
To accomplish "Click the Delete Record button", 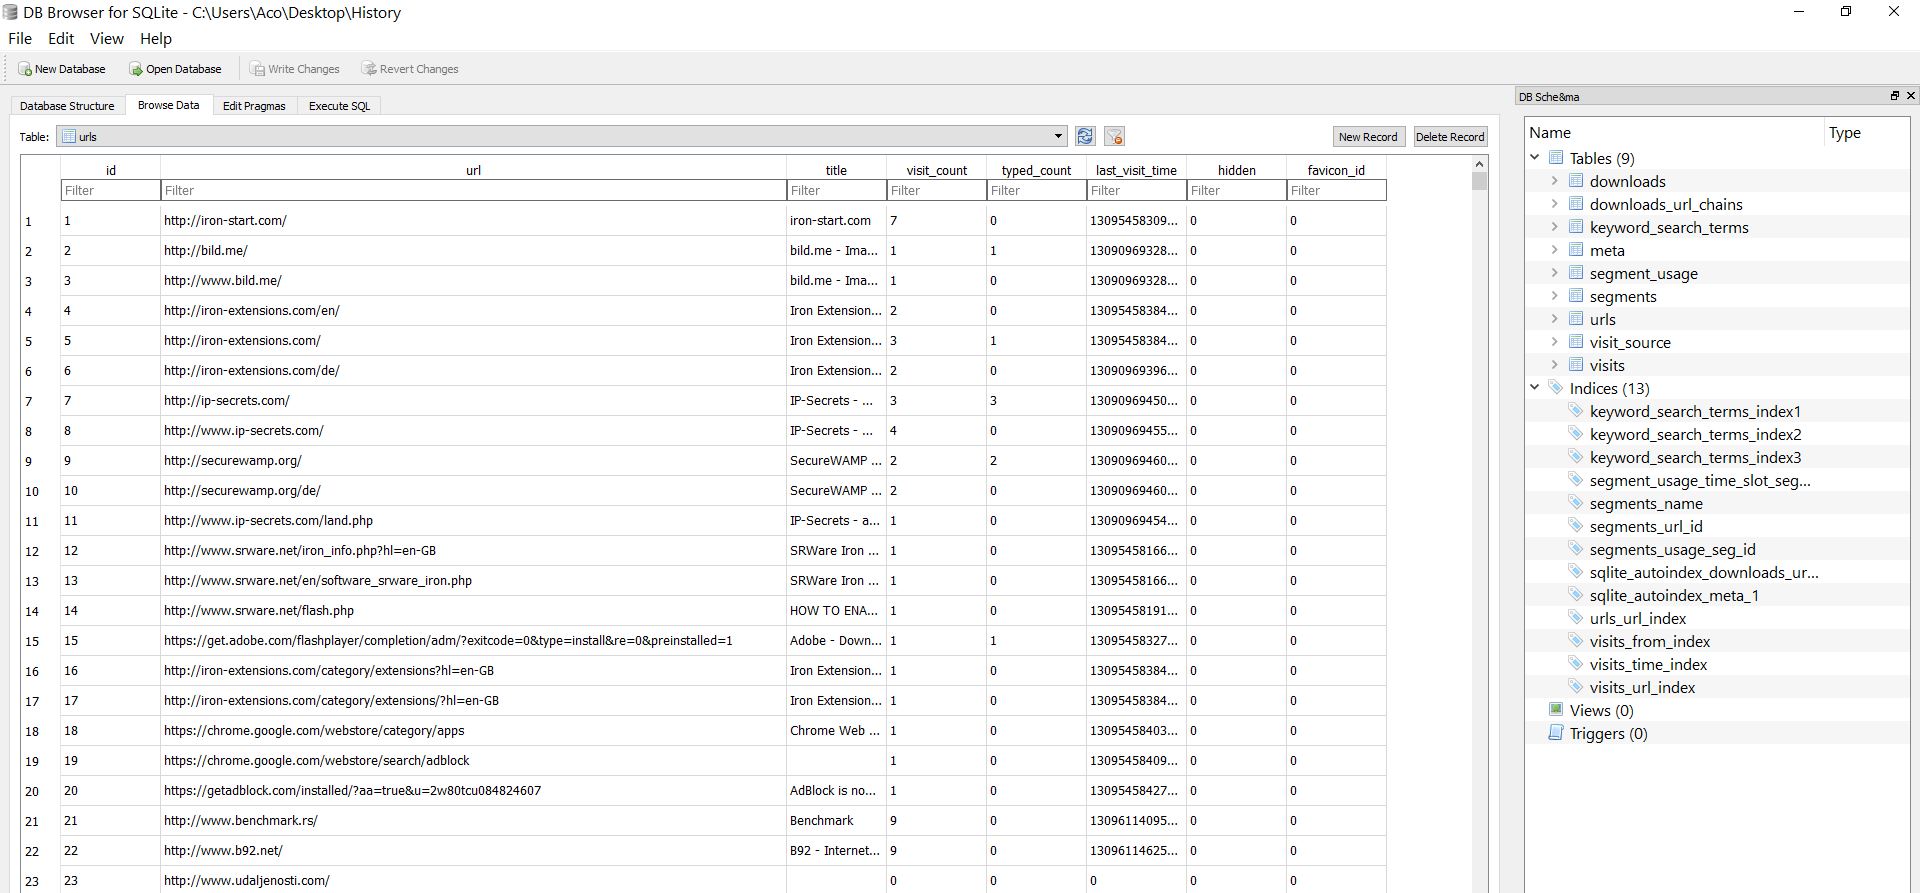I will 1449,137.
